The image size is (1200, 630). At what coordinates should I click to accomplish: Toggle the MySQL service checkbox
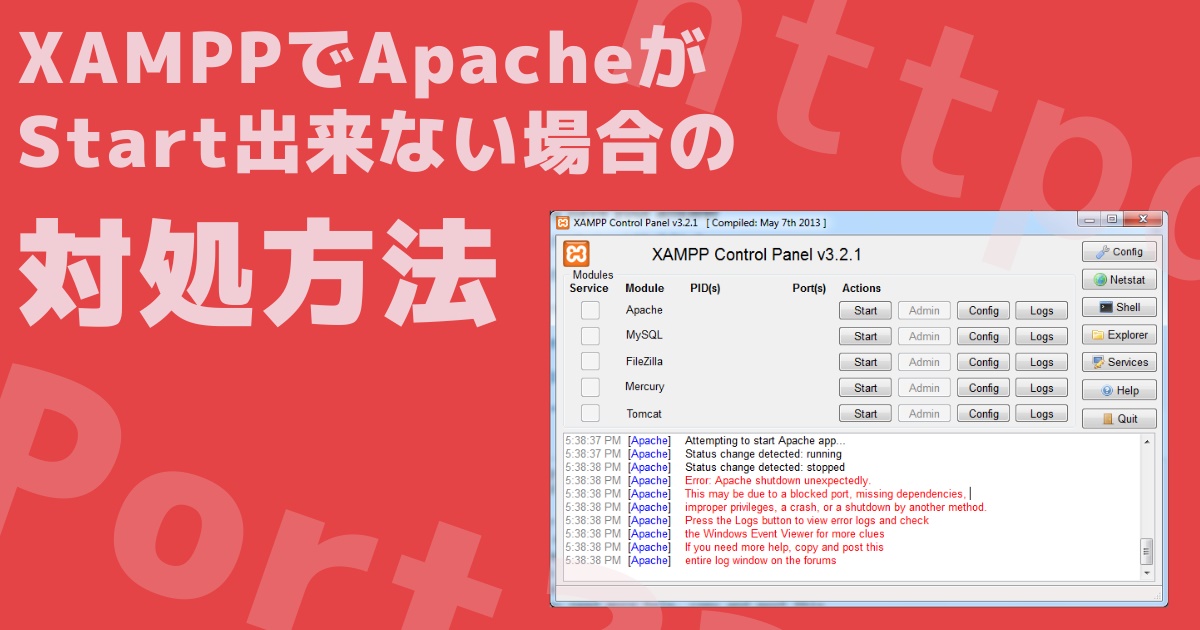coord(590,336)
